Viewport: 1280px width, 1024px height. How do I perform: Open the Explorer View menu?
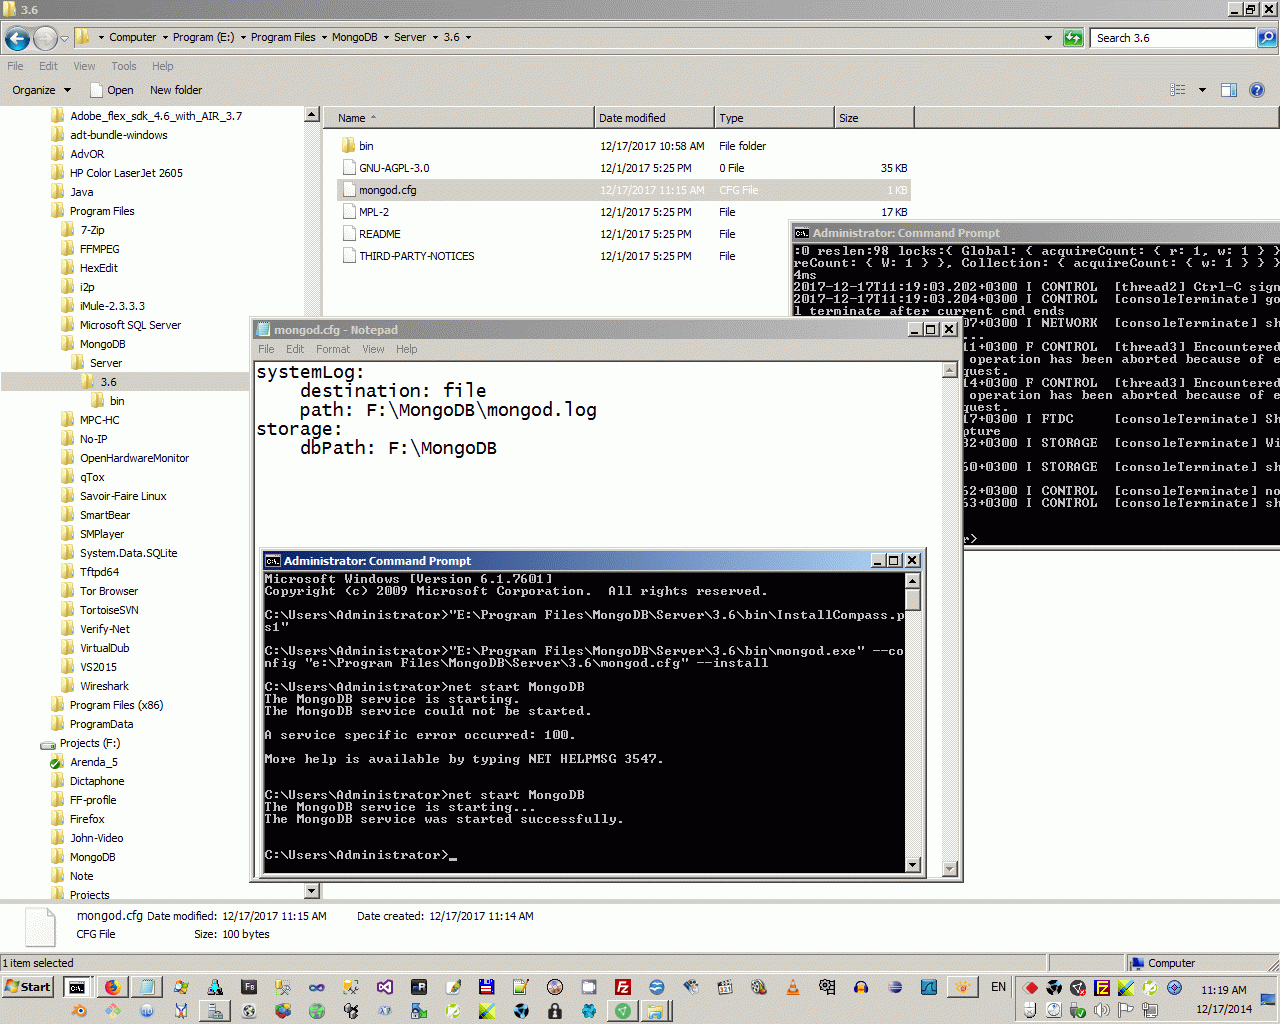[84, 66]
